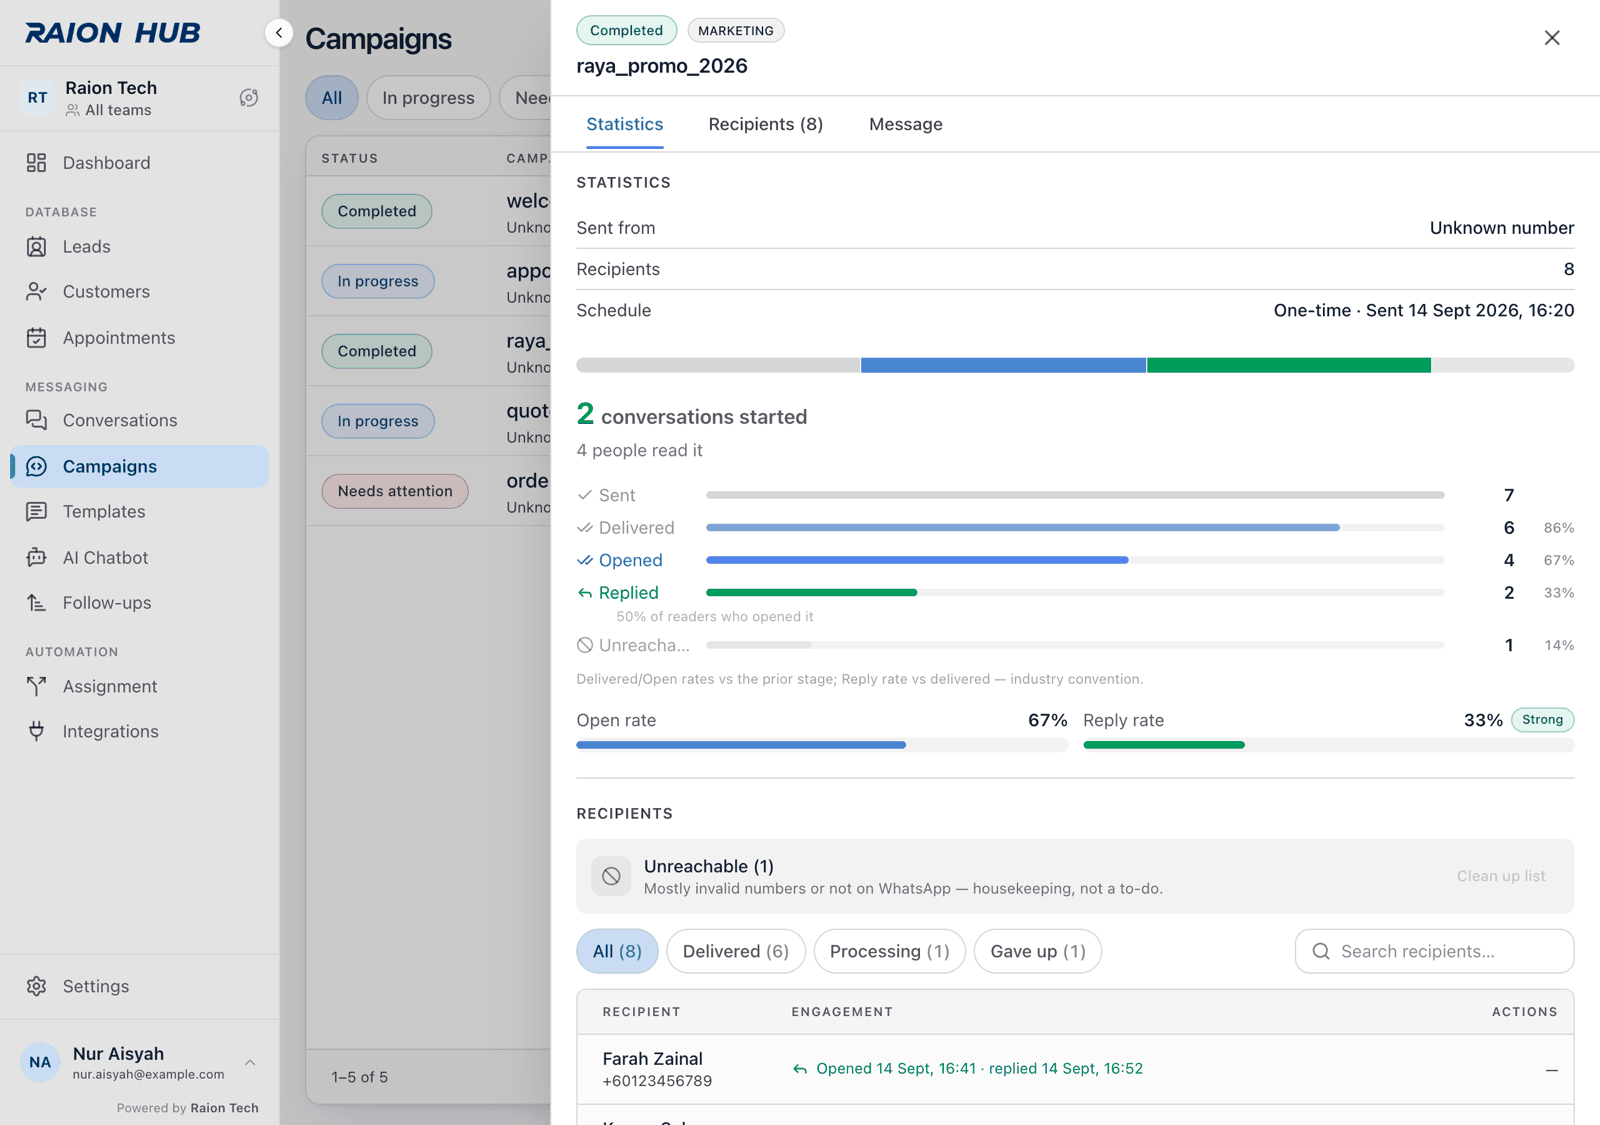
Task: Click the Reply rate progress bar
Action: 1329,745
